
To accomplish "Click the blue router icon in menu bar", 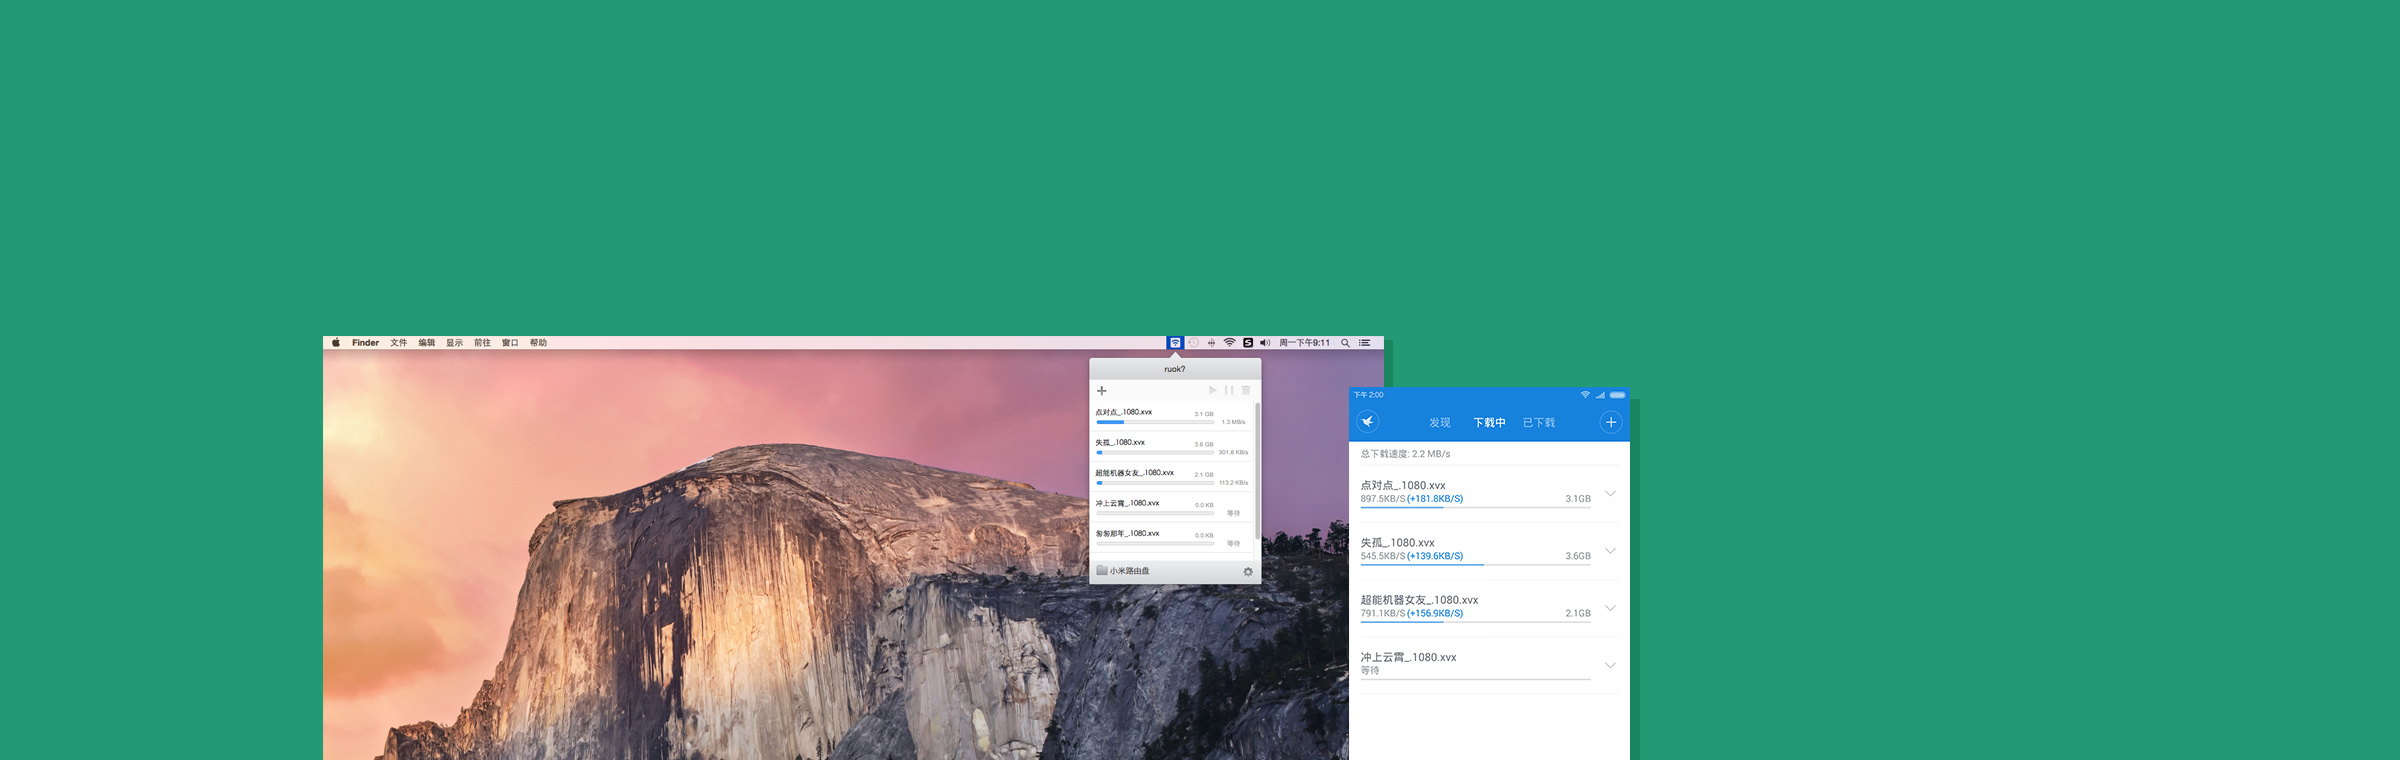I will pyautogui.click(x=1175, y=343).
